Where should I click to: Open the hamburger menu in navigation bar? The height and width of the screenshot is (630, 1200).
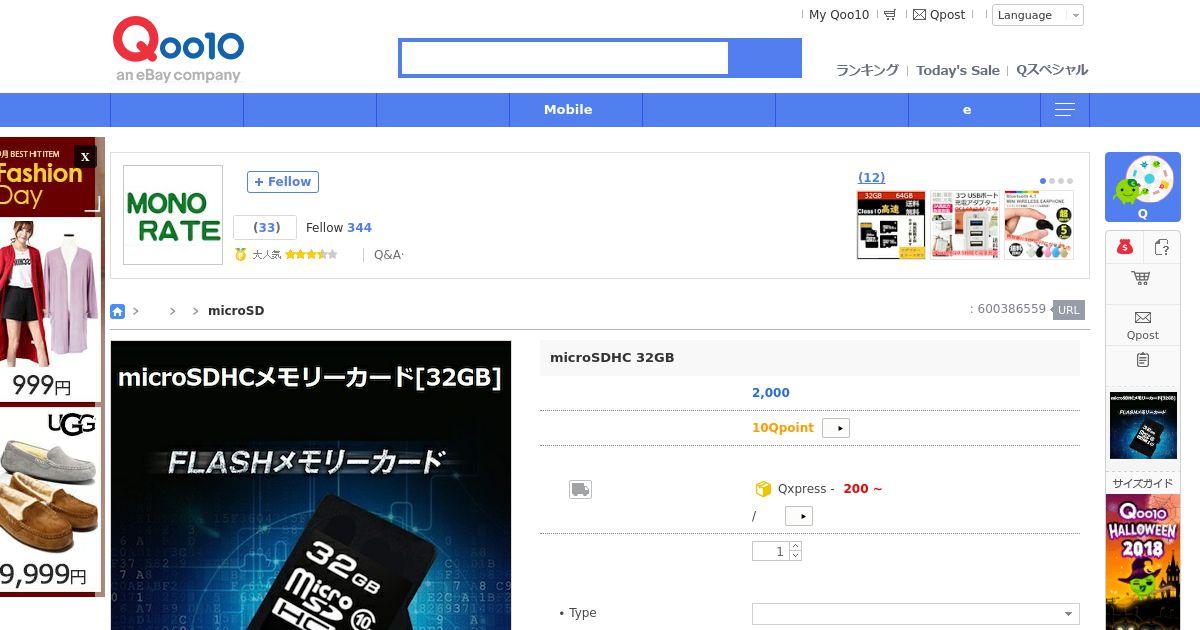click(1065, 110)
